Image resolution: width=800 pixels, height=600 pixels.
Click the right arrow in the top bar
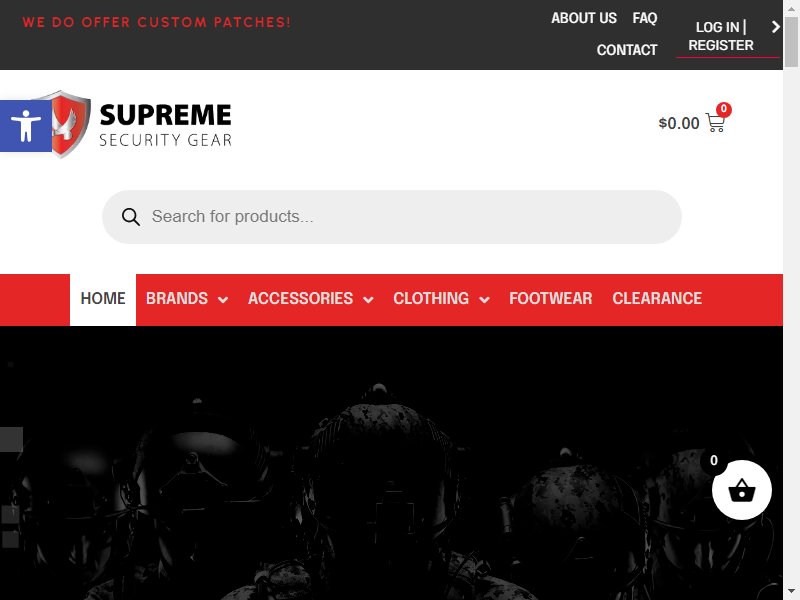coord(776,27)
